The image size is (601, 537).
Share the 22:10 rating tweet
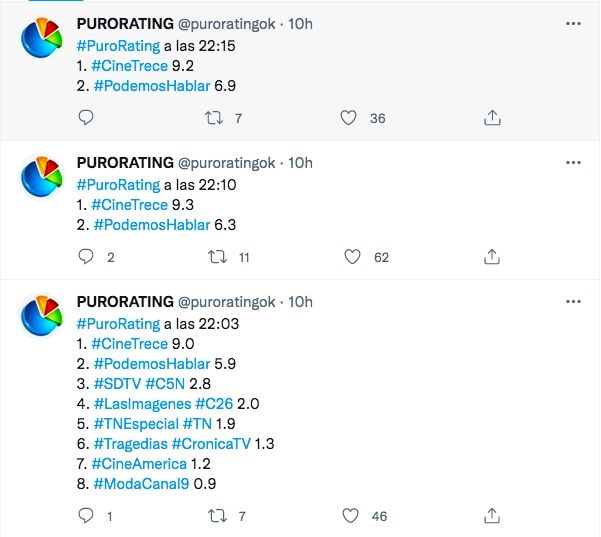(x=492, y=257)
